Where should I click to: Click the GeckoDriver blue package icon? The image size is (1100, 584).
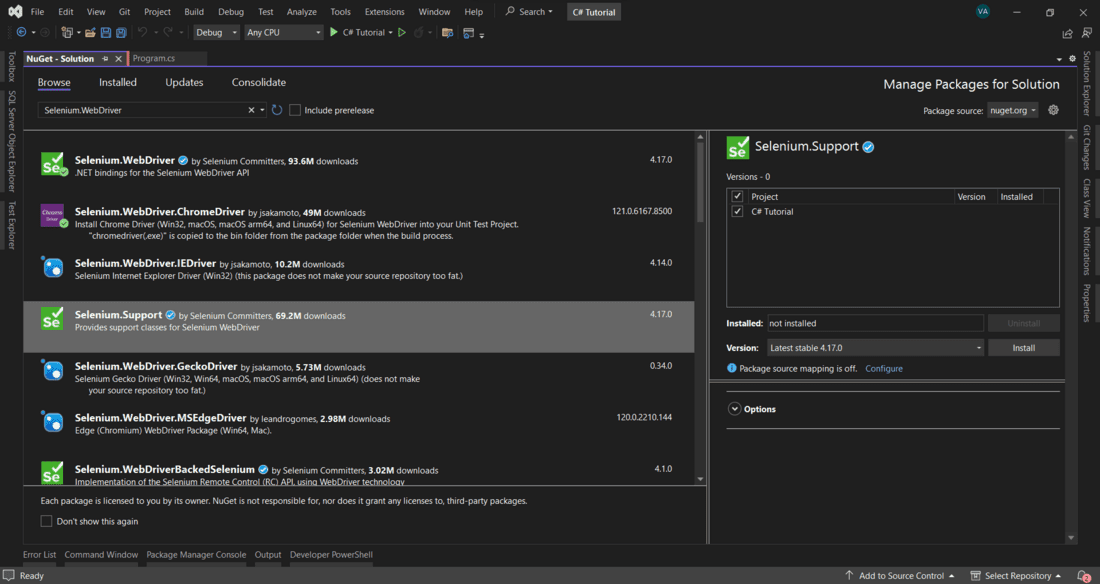pyautogui.click(x=53, y=370)
